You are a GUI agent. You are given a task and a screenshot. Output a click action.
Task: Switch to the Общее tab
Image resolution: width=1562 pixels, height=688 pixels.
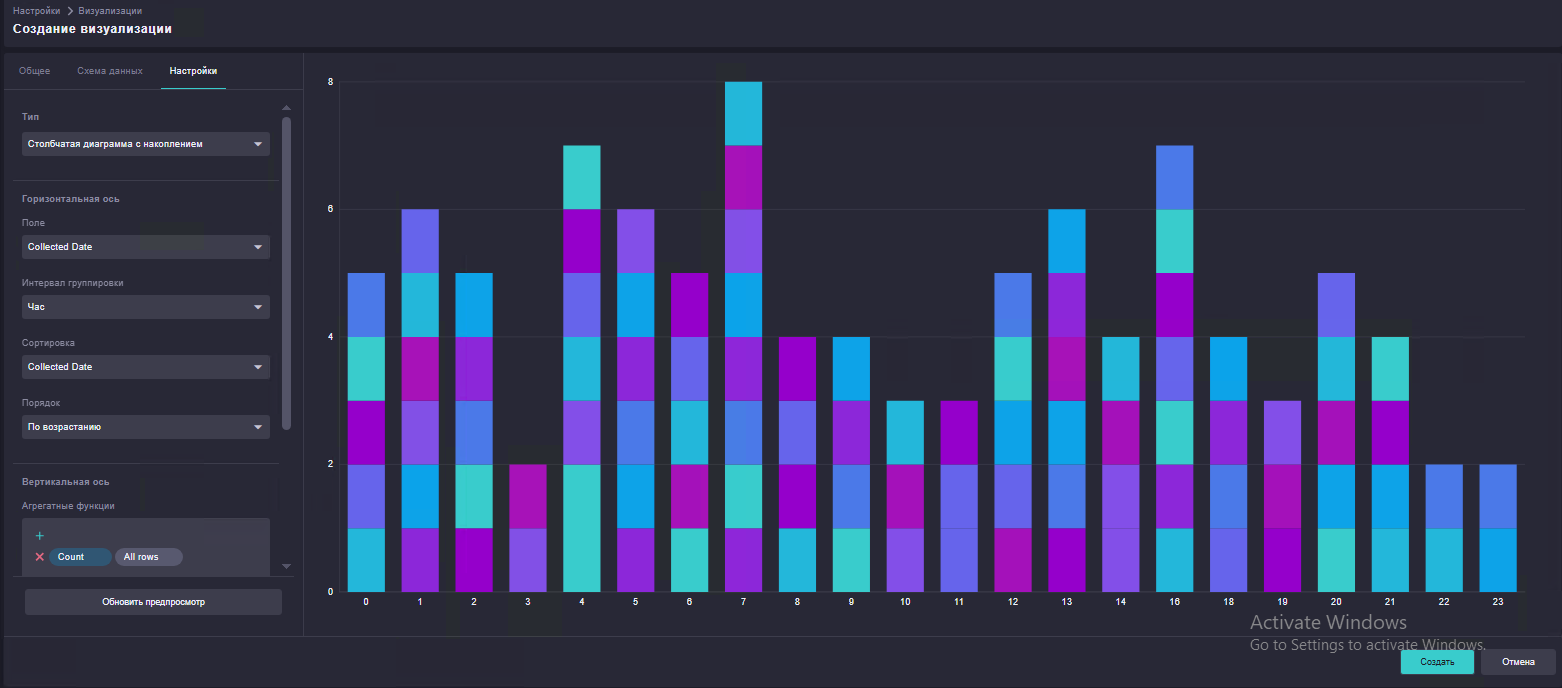pos(35,71)
